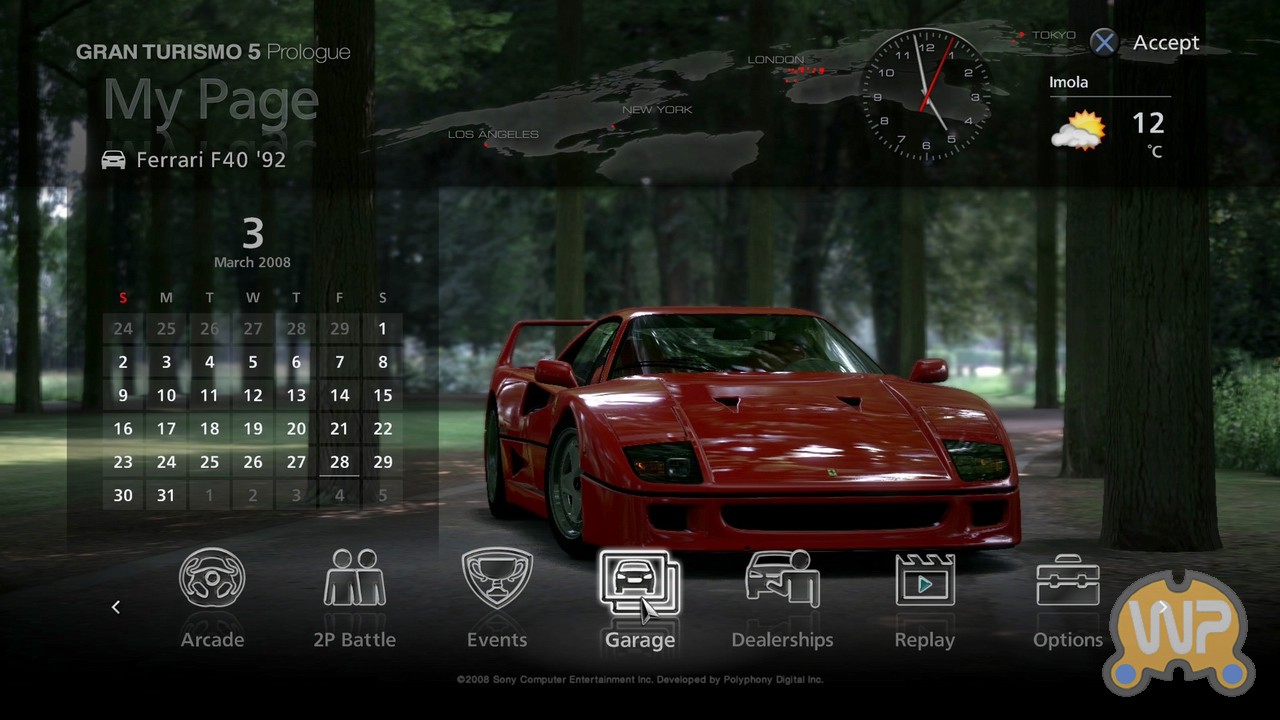Screen dimensions: 1280x720
Task: Click the Imola weather cloud icon
Action: (x=1078, y=131)
